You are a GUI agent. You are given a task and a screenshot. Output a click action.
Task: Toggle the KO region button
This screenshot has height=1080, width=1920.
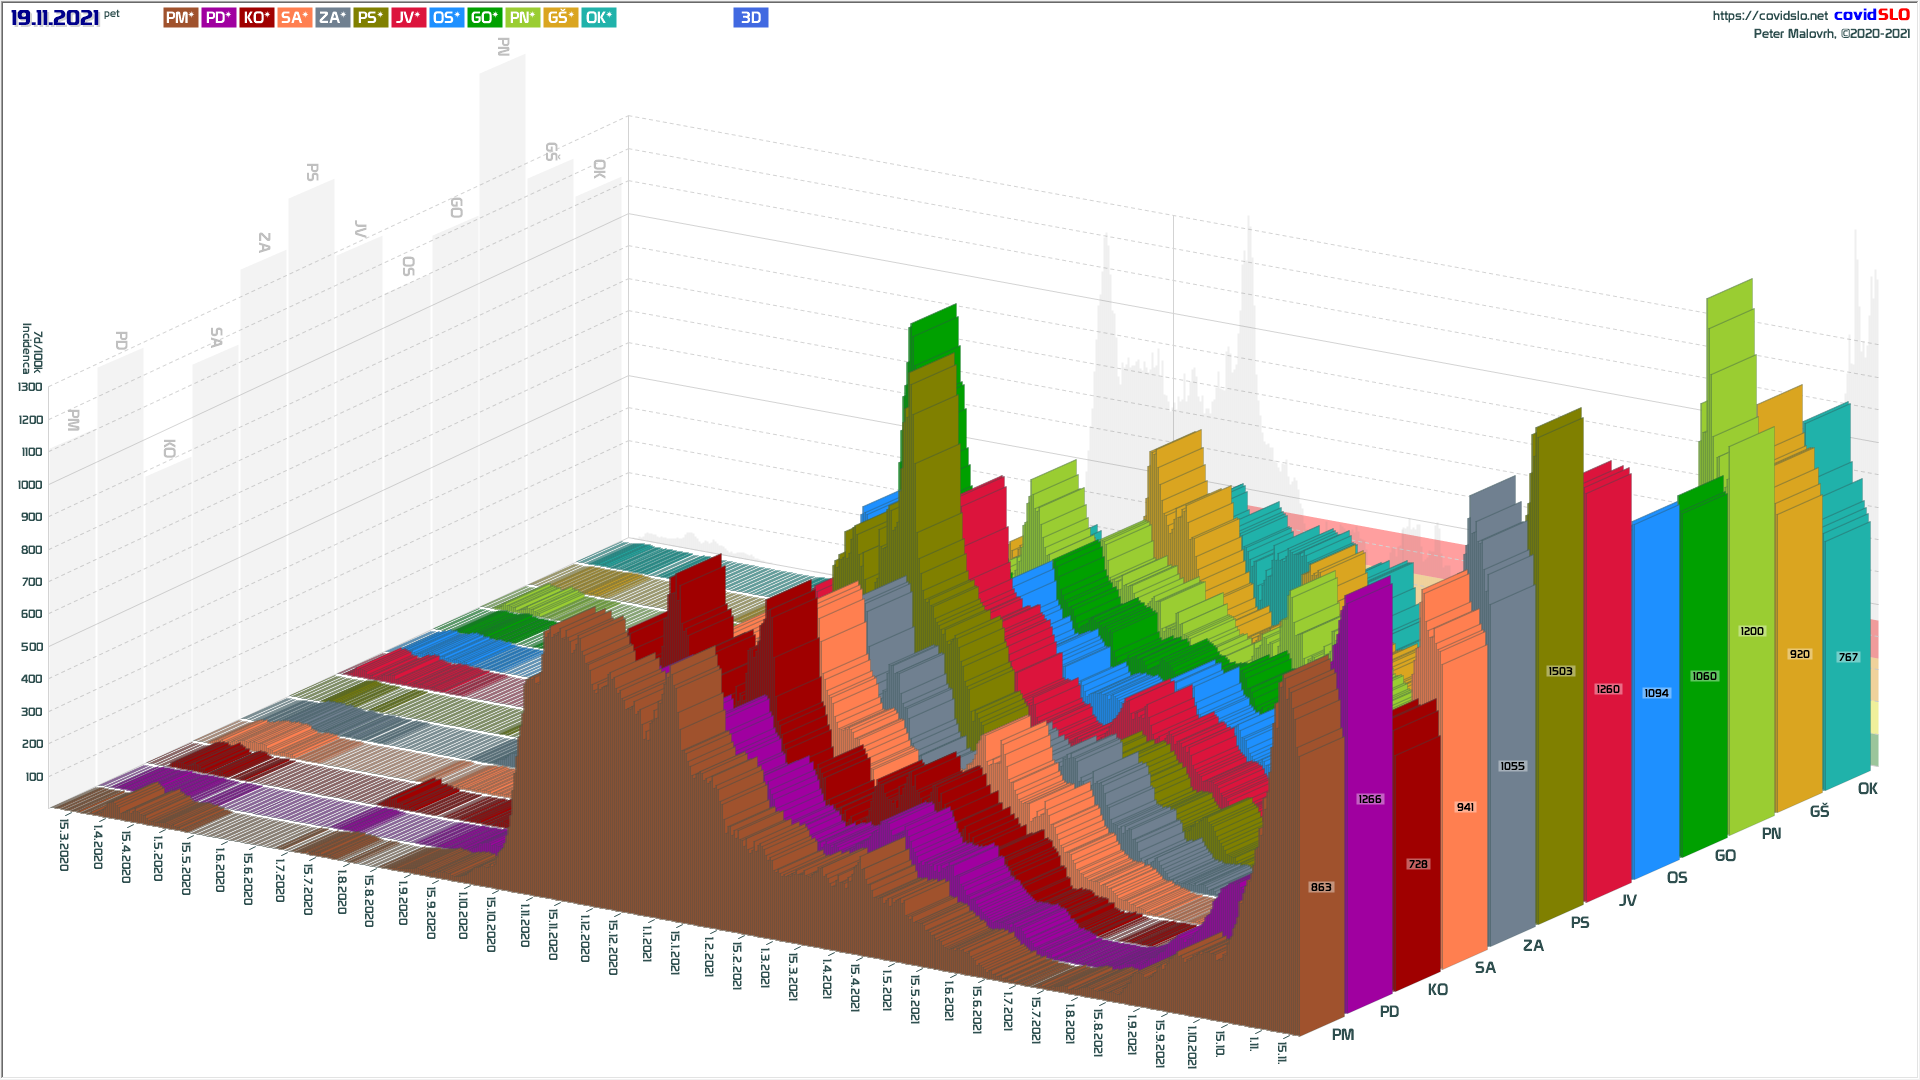pos(256,18)
